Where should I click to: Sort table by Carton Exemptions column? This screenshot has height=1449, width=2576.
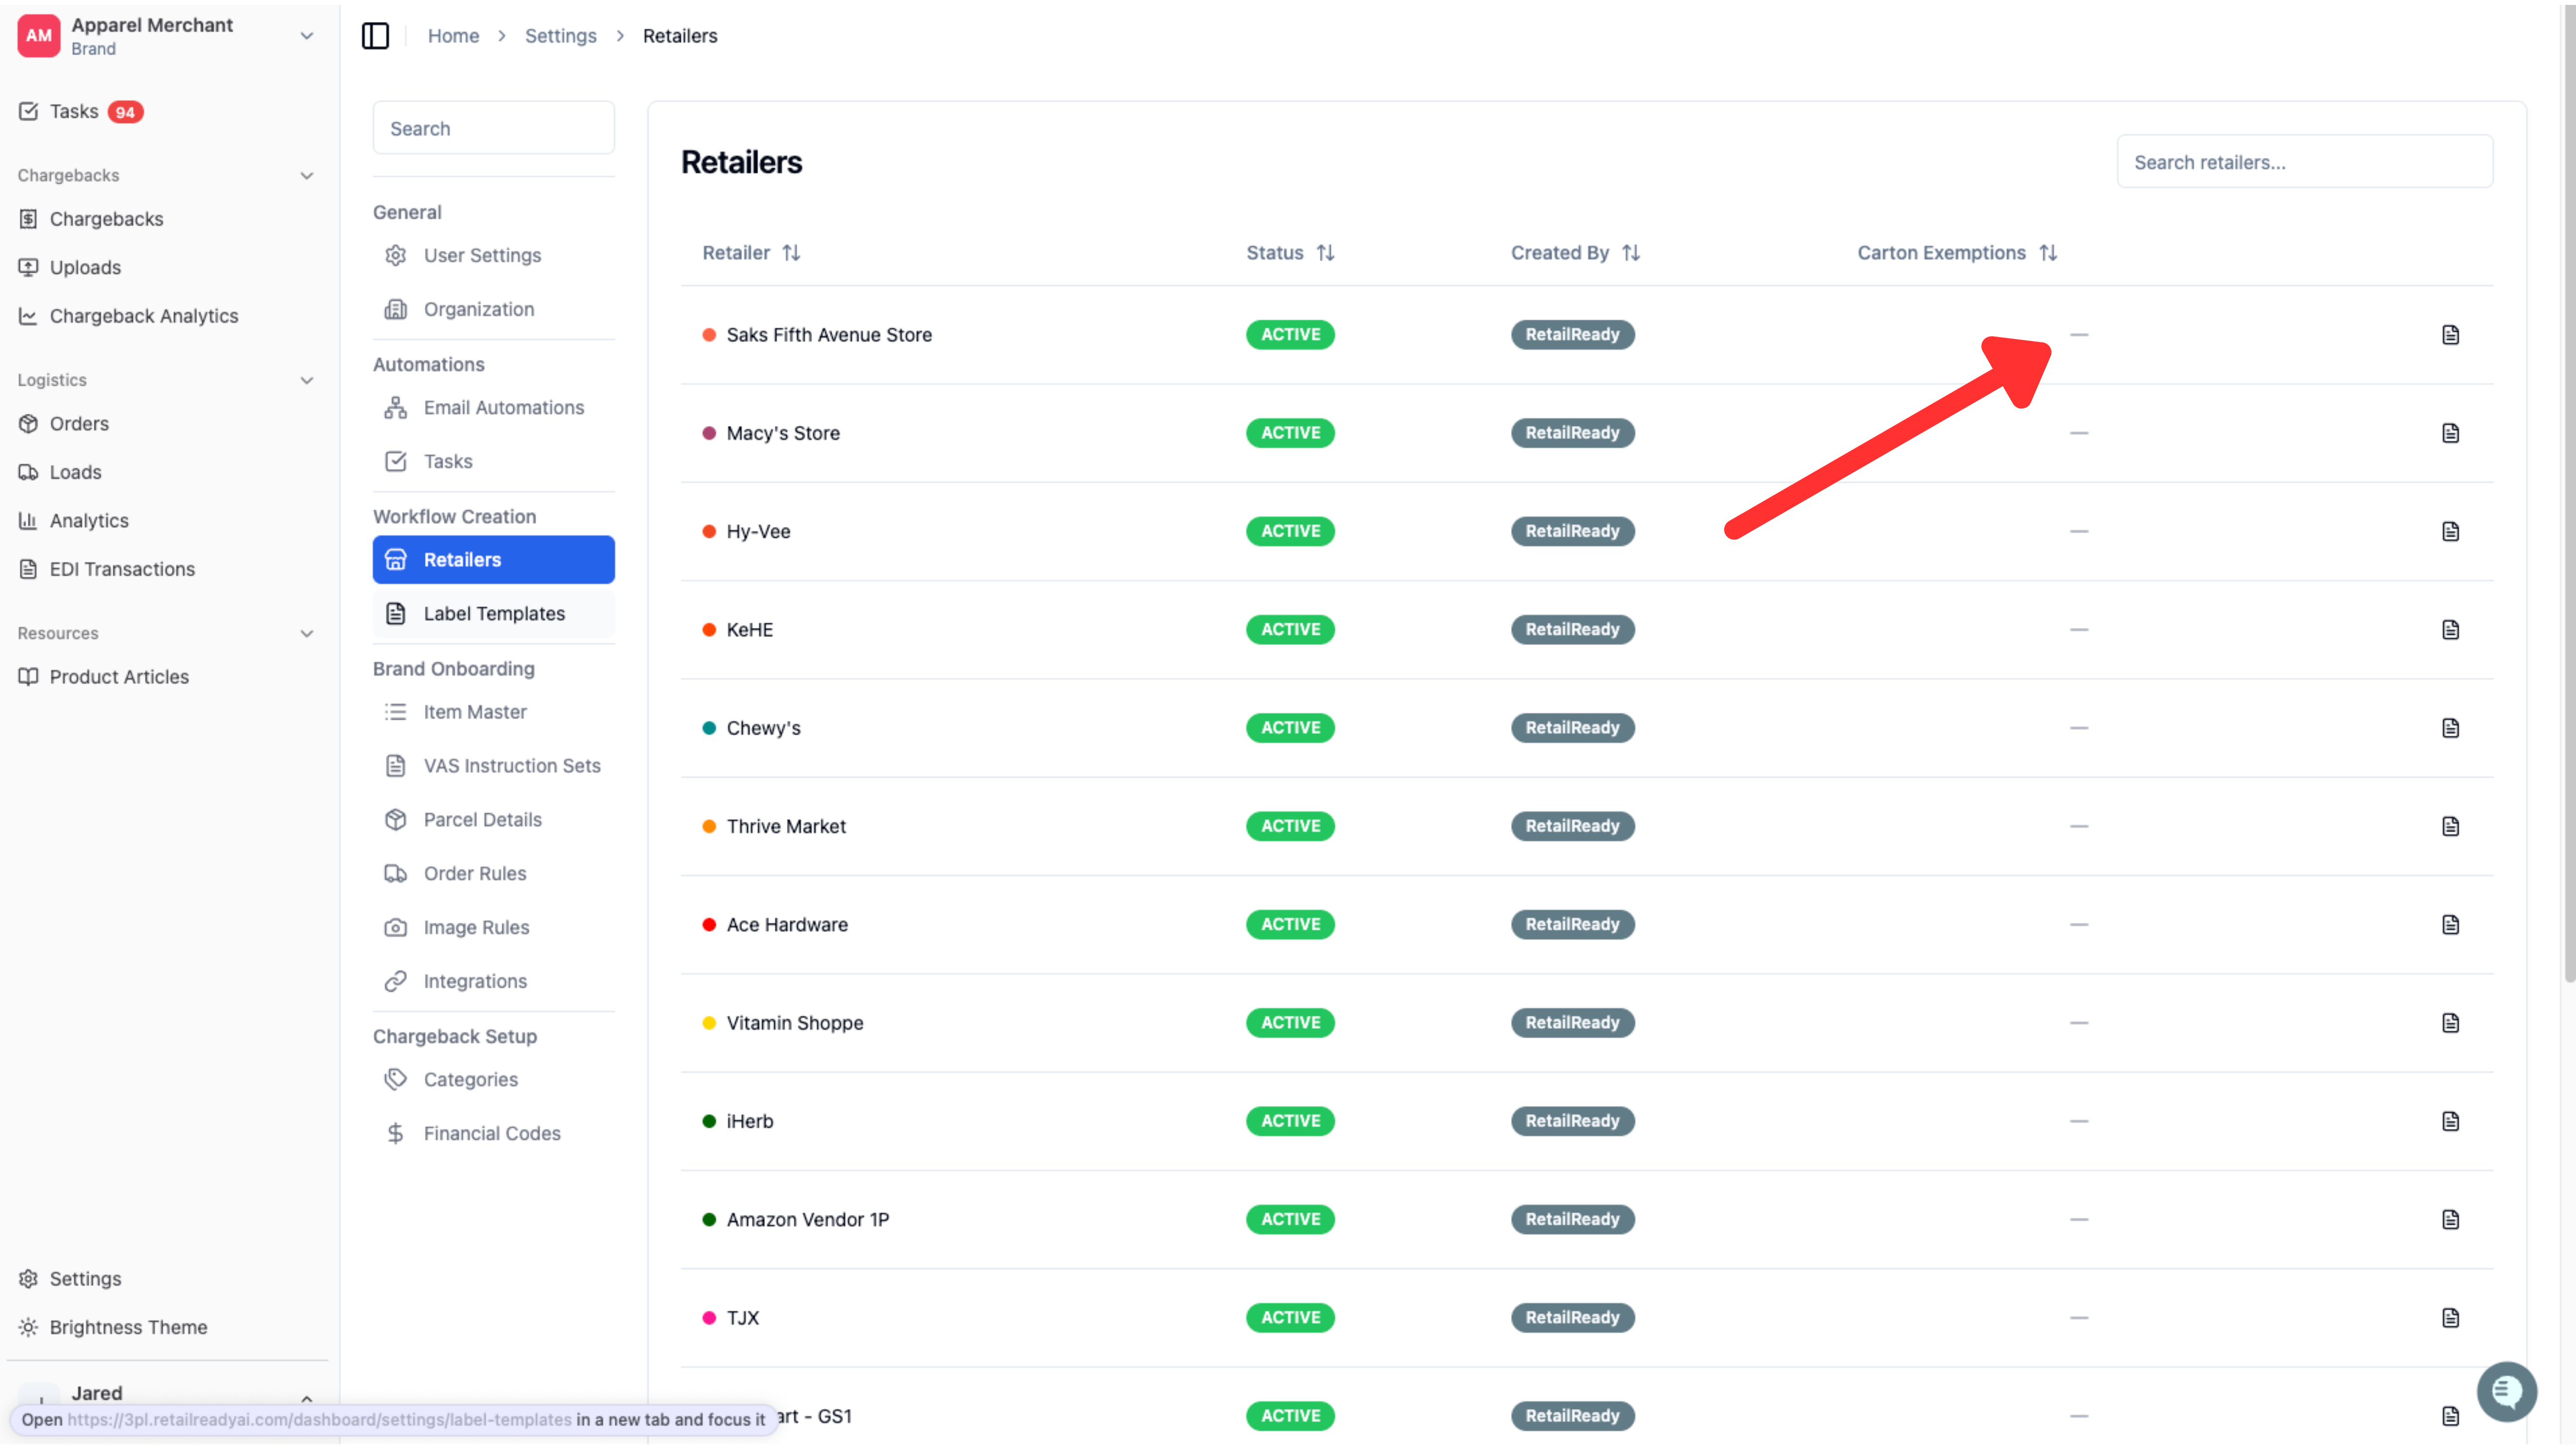(1957, 253)
